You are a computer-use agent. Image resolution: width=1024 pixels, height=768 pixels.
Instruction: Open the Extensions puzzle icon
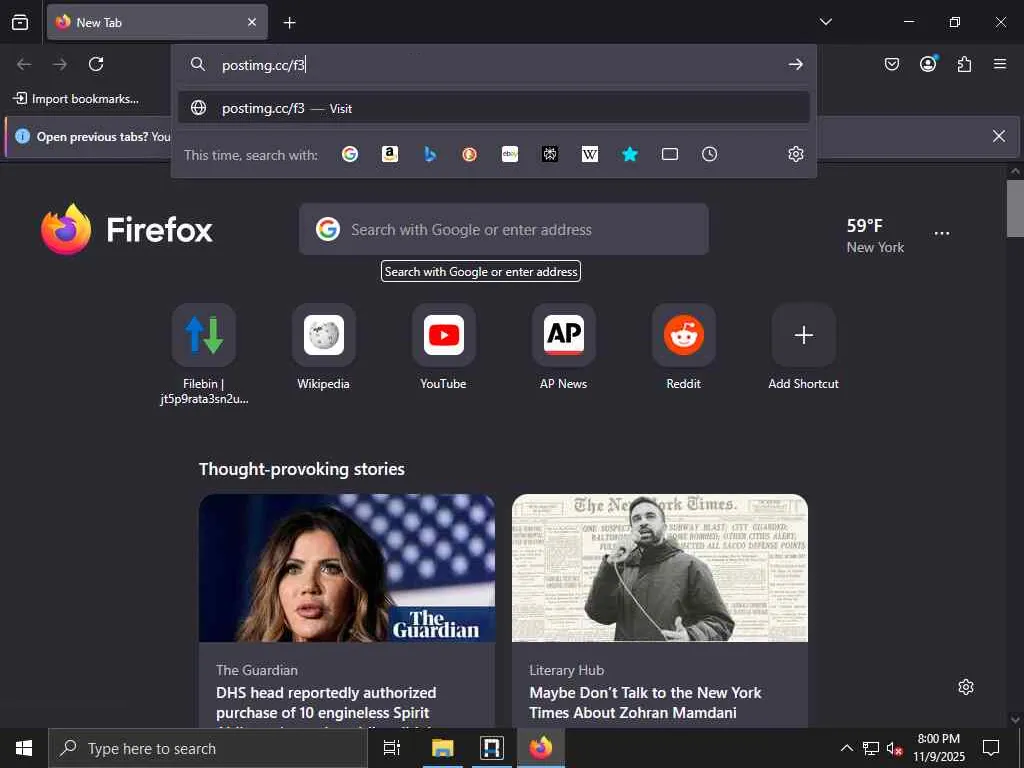(964, 64)
